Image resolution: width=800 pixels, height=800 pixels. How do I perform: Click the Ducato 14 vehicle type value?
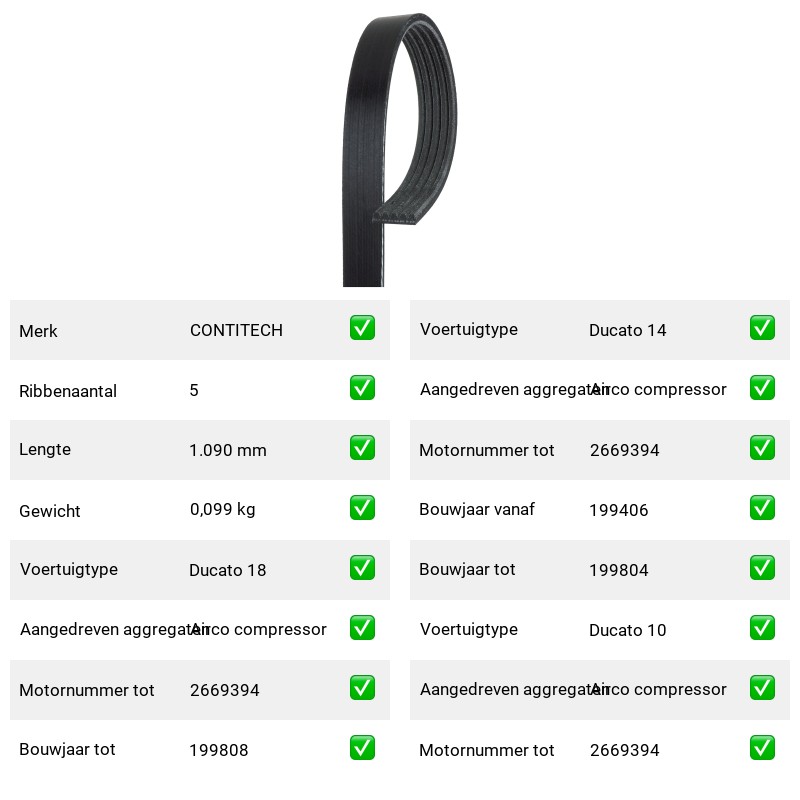point(628,331)
